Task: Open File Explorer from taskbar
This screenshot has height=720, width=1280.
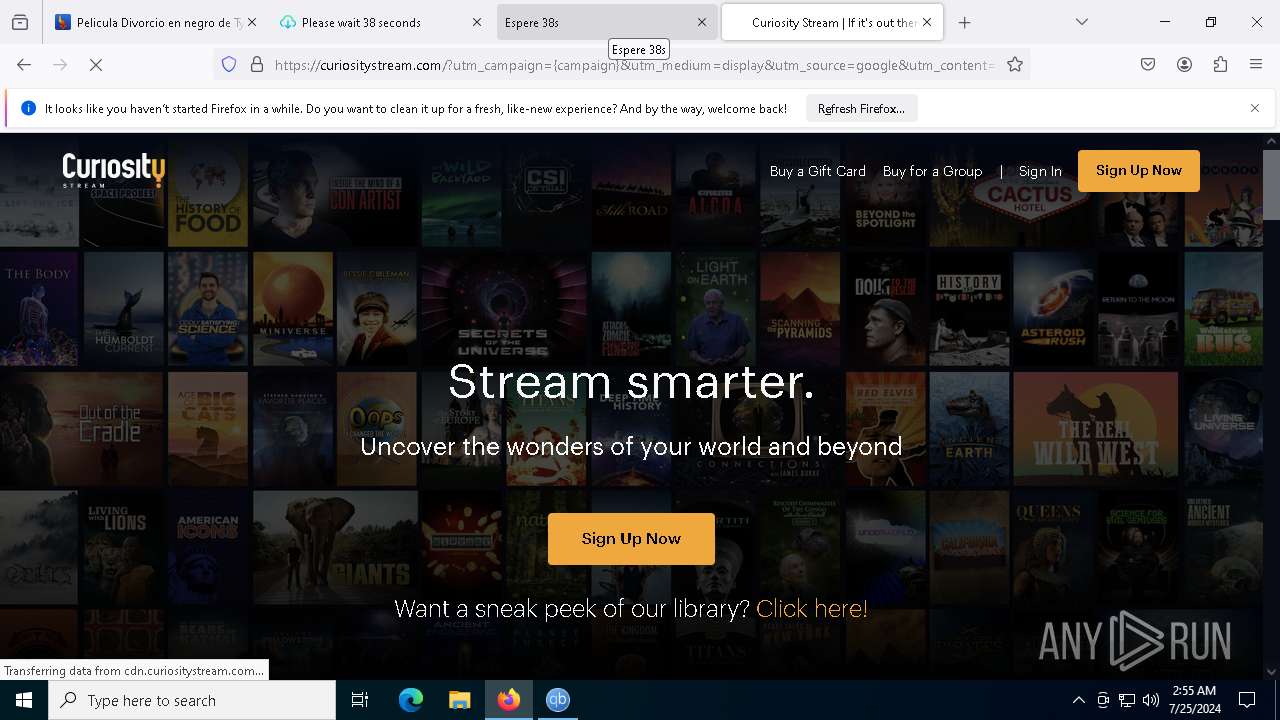Action: (459, 700)
